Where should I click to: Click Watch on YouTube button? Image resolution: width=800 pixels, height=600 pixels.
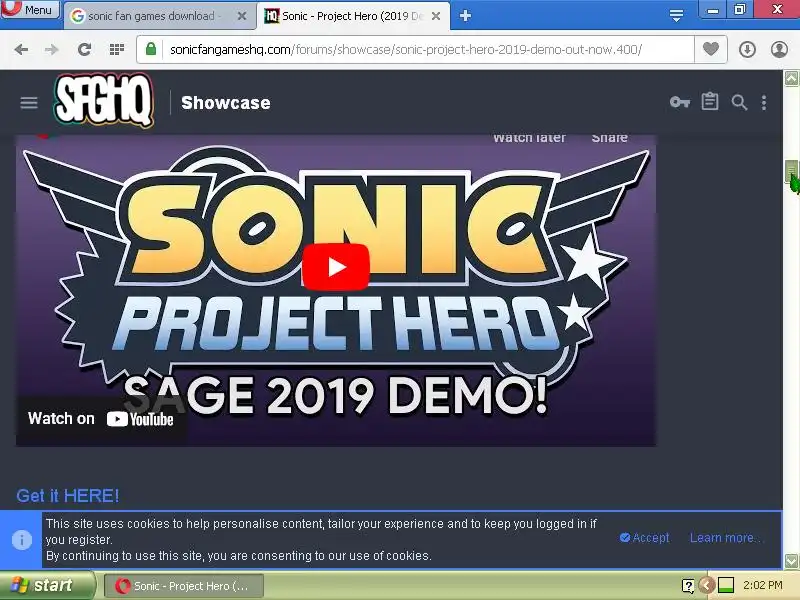[x=101, y=419]
